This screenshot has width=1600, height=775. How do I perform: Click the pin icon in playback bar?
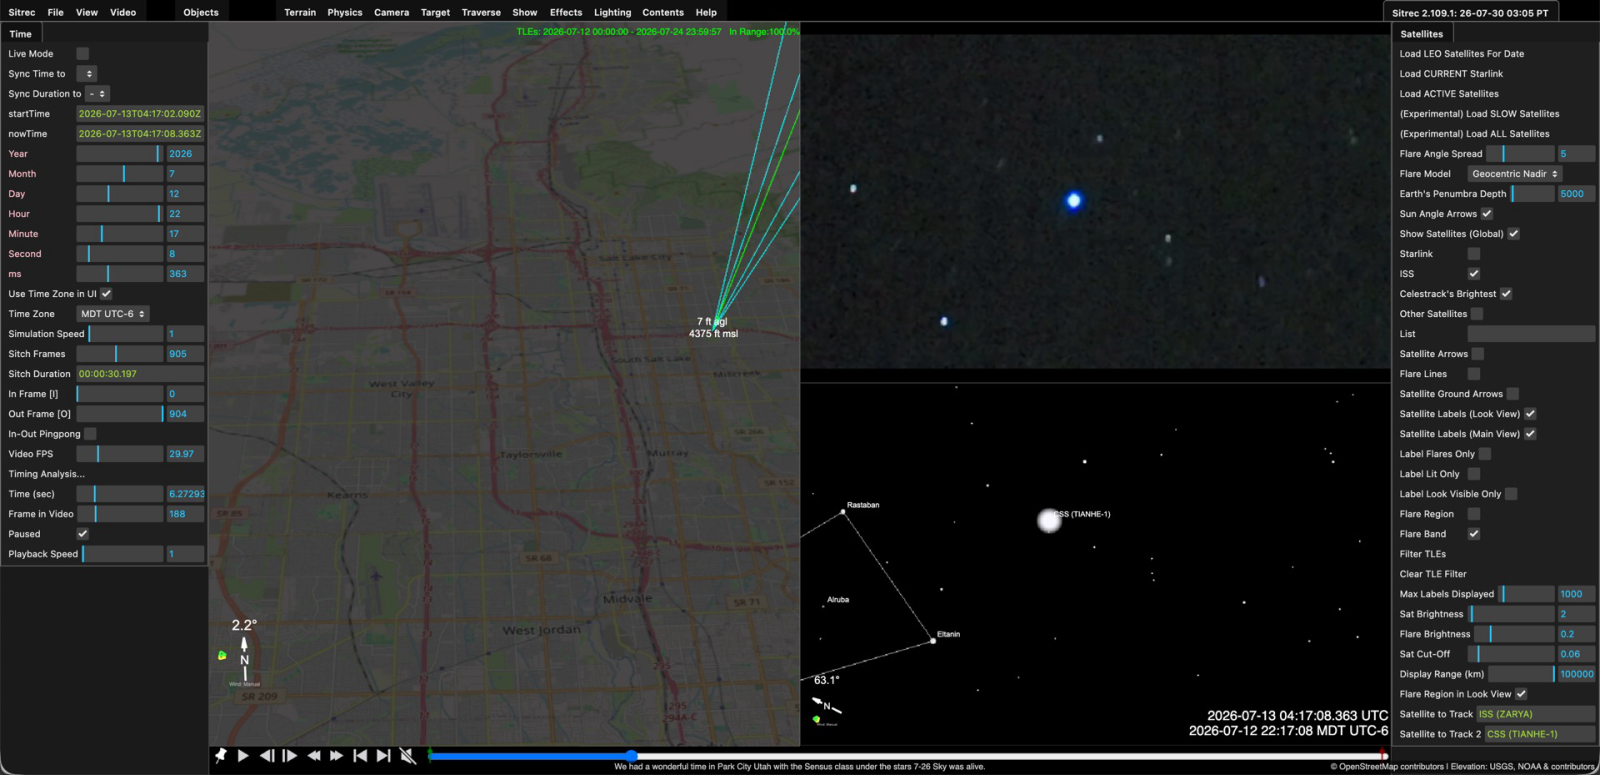[x=220, y=756]
